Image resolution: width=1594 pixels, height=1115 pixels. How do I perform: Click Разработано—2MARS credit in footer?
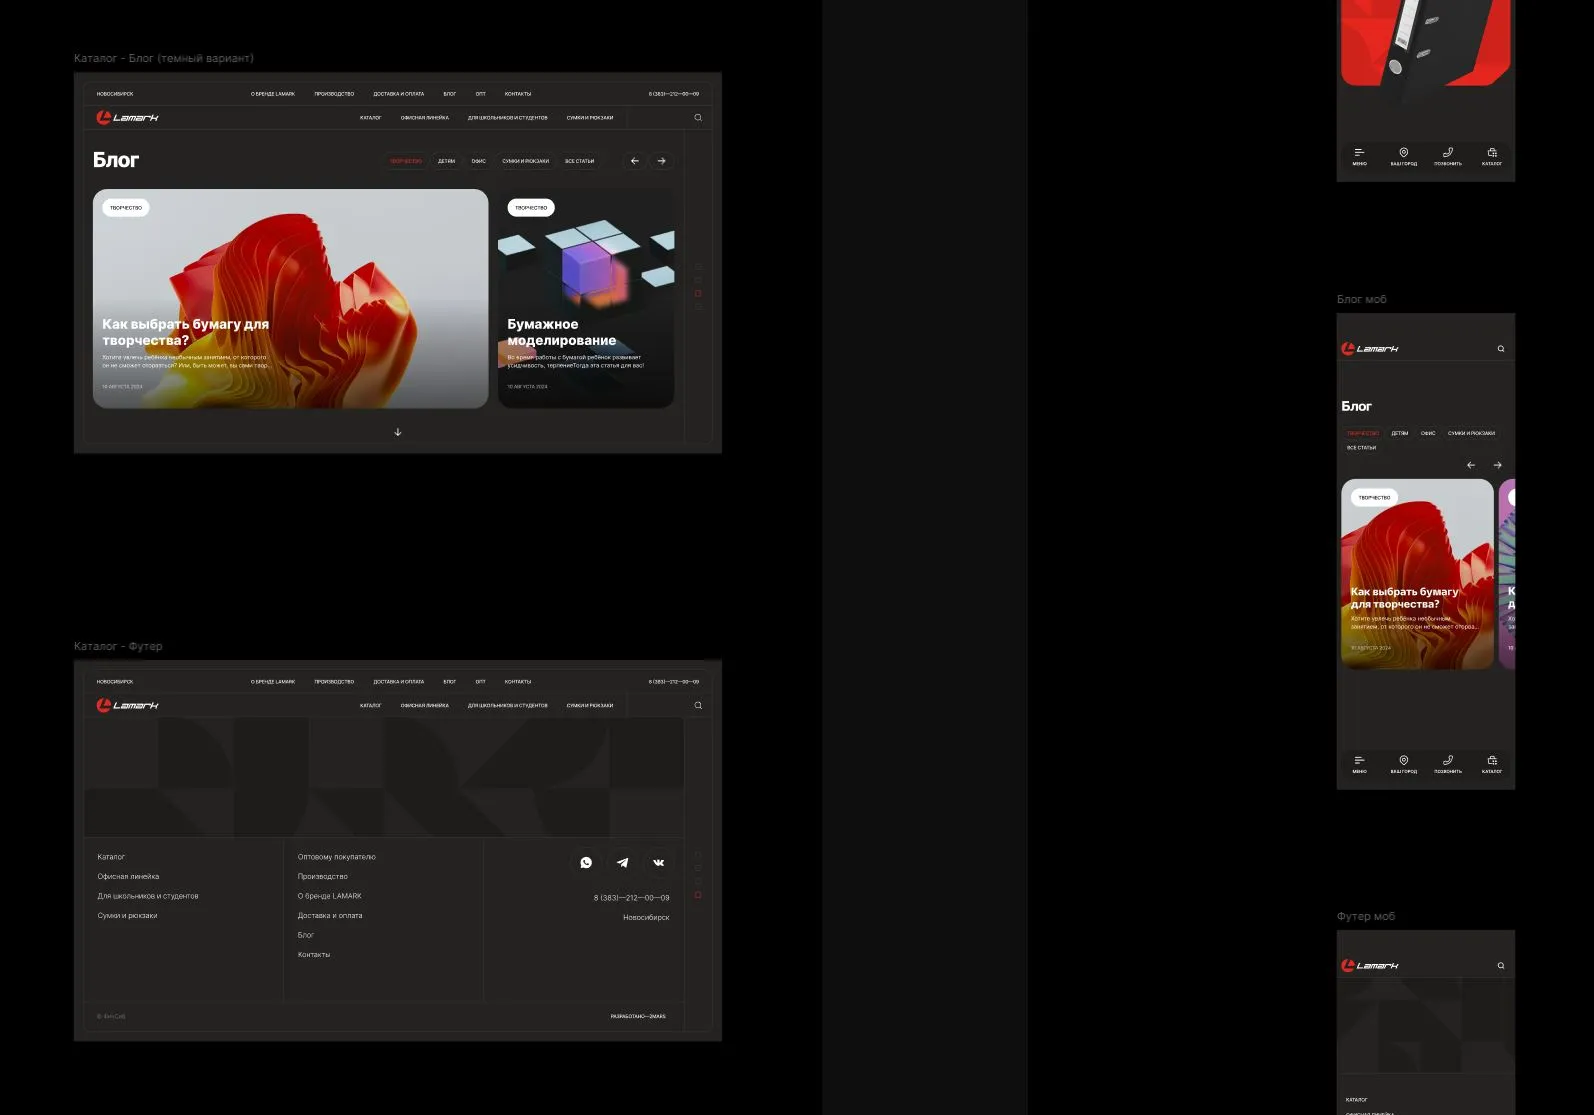(638, 1017)
